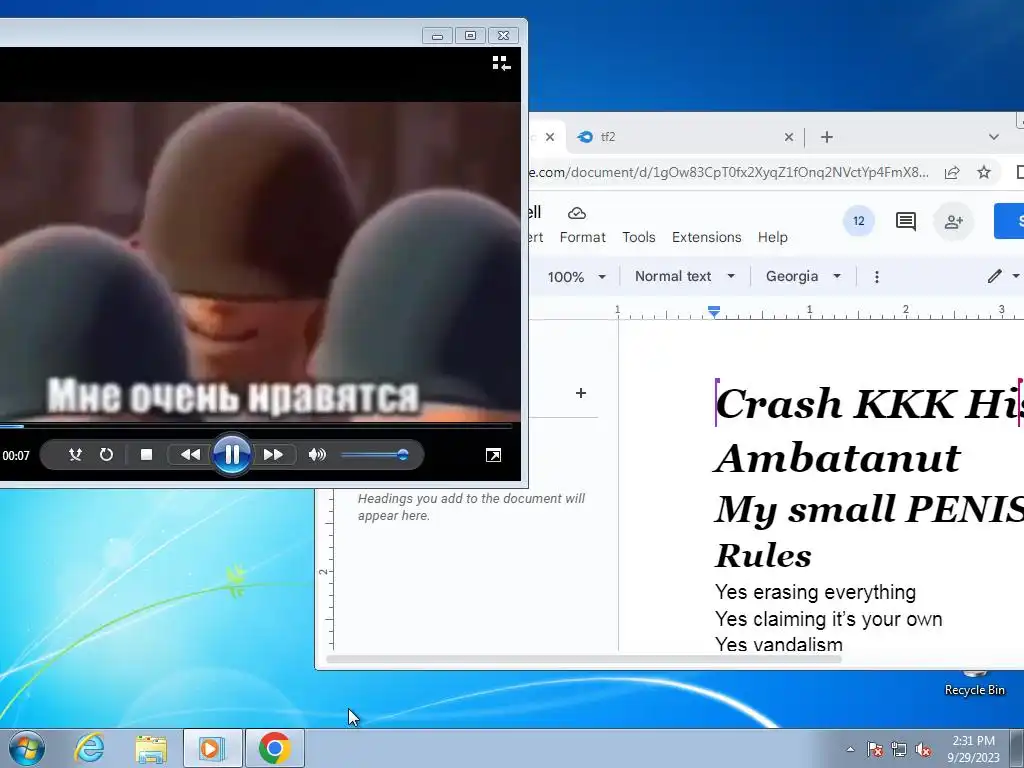
Task: Open Windows Explorer from the taskbar
Action: pos(151,748)
